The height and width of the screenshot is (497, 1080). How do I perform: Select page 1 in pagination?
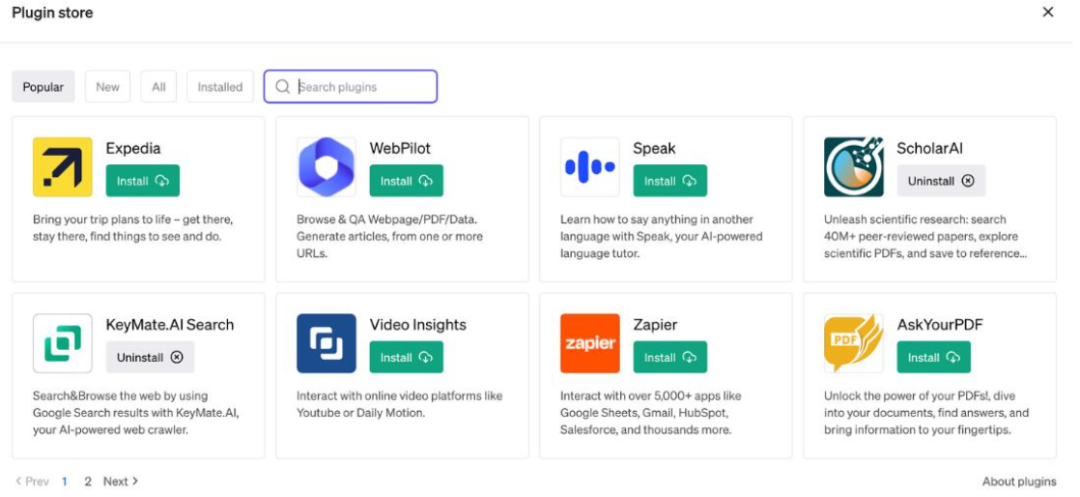pos(65,482)
